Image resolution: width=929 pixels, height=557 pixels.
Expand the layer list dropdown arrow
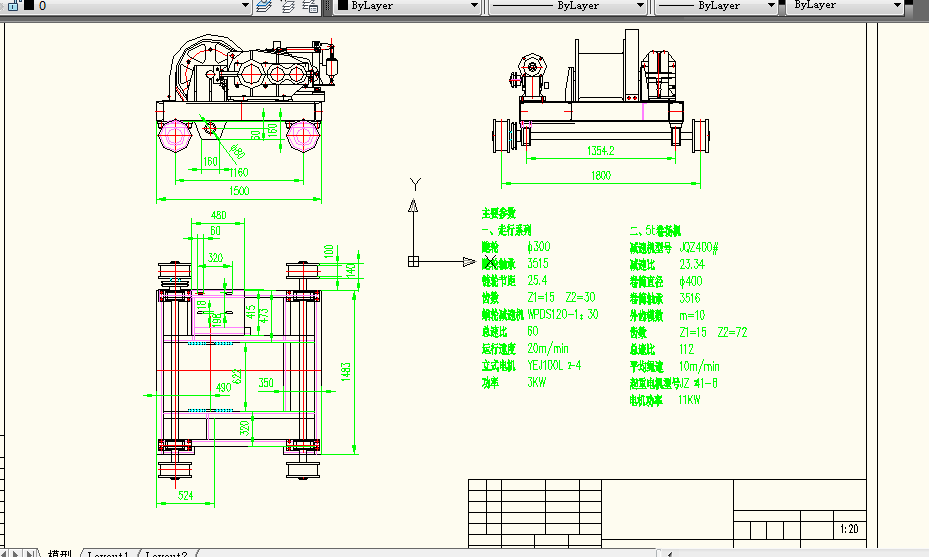pos(245,6)
